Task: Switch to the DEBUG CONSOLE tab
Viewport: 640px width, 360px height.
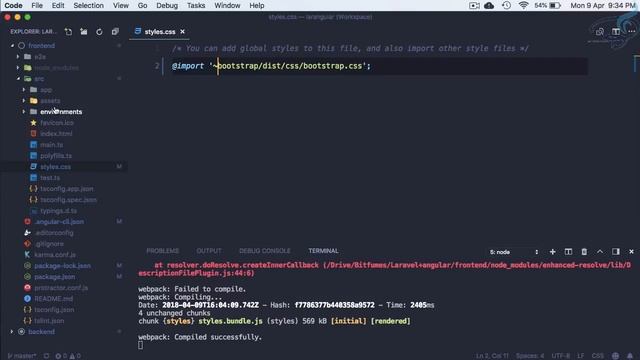Action: [264, 251]
